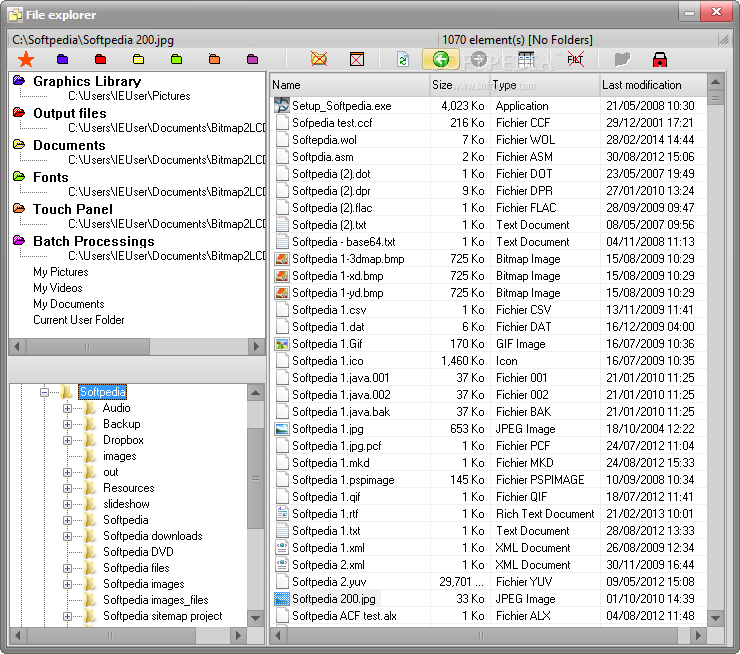The height and width of the screenshot is (654, 740).
Task: Go to My Documents
Action: coord(68,304)
